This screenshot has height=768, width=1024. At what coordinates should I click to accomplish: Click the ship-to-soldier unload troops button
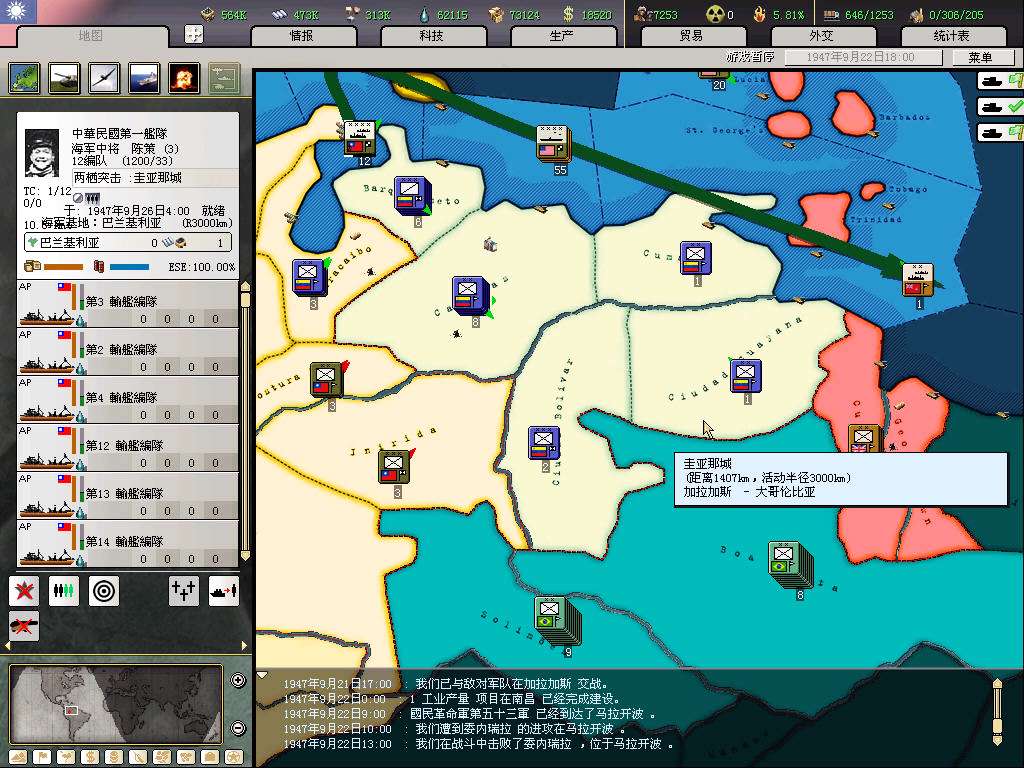pyautogui.click(x=224, y=591)
